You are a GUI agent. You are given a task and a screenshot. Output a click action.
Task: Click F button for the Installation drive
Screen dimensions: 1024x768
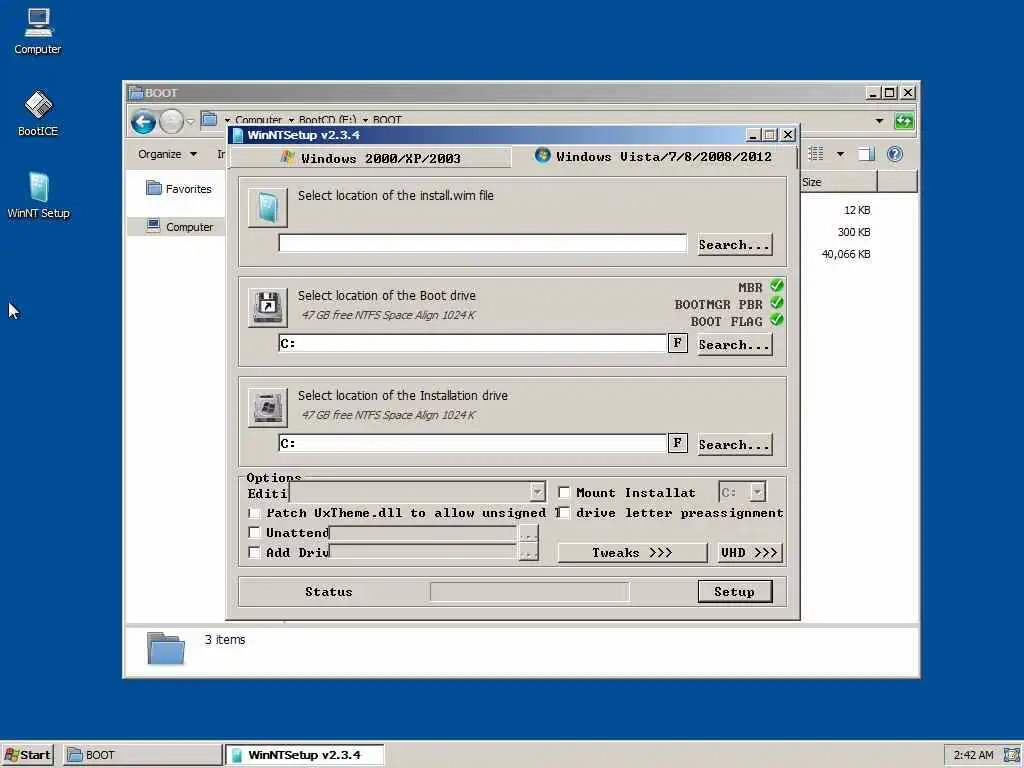tap(677, 443)
